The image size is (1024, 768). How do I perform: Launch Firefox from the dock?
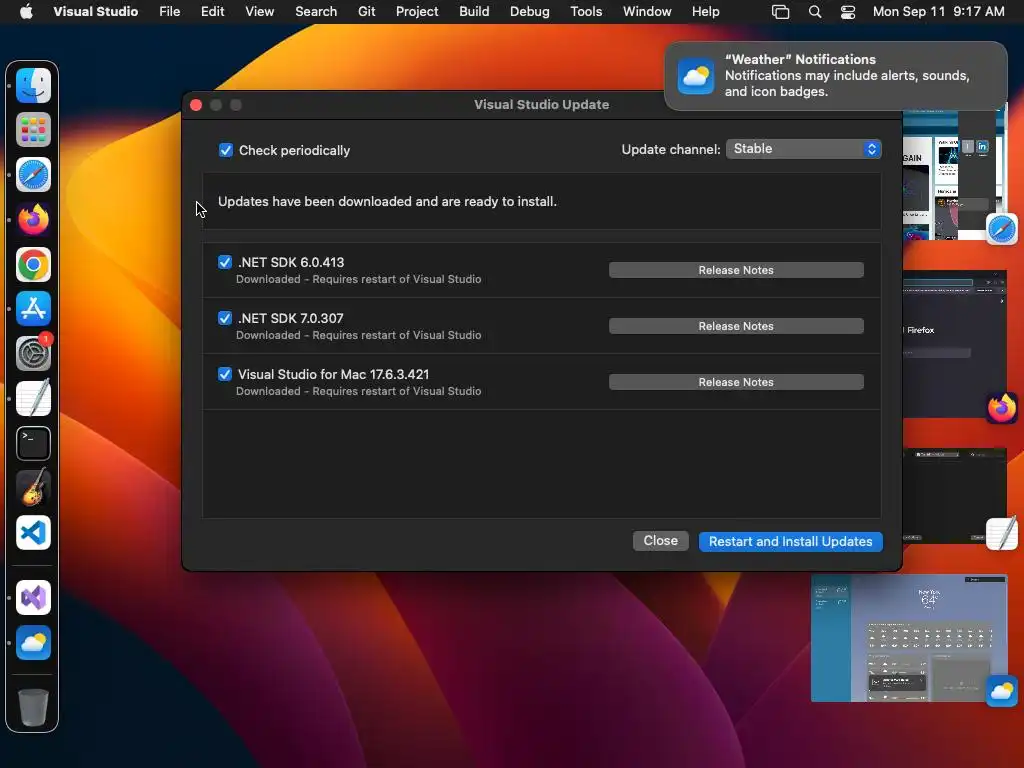[x=33, y=219]
